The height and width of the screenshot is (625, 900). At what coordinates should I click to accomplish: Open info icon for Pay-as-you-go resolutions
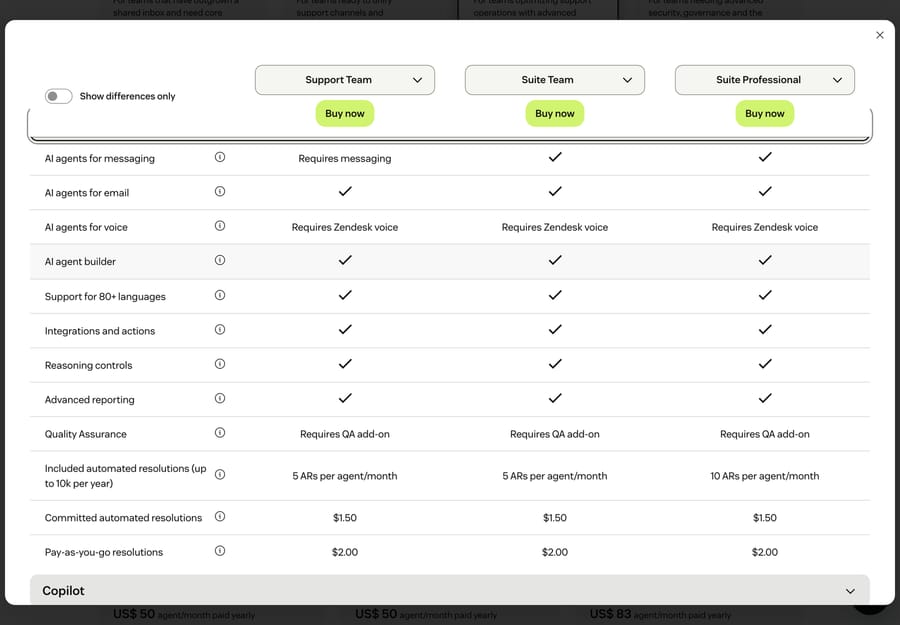click(220, 551)
